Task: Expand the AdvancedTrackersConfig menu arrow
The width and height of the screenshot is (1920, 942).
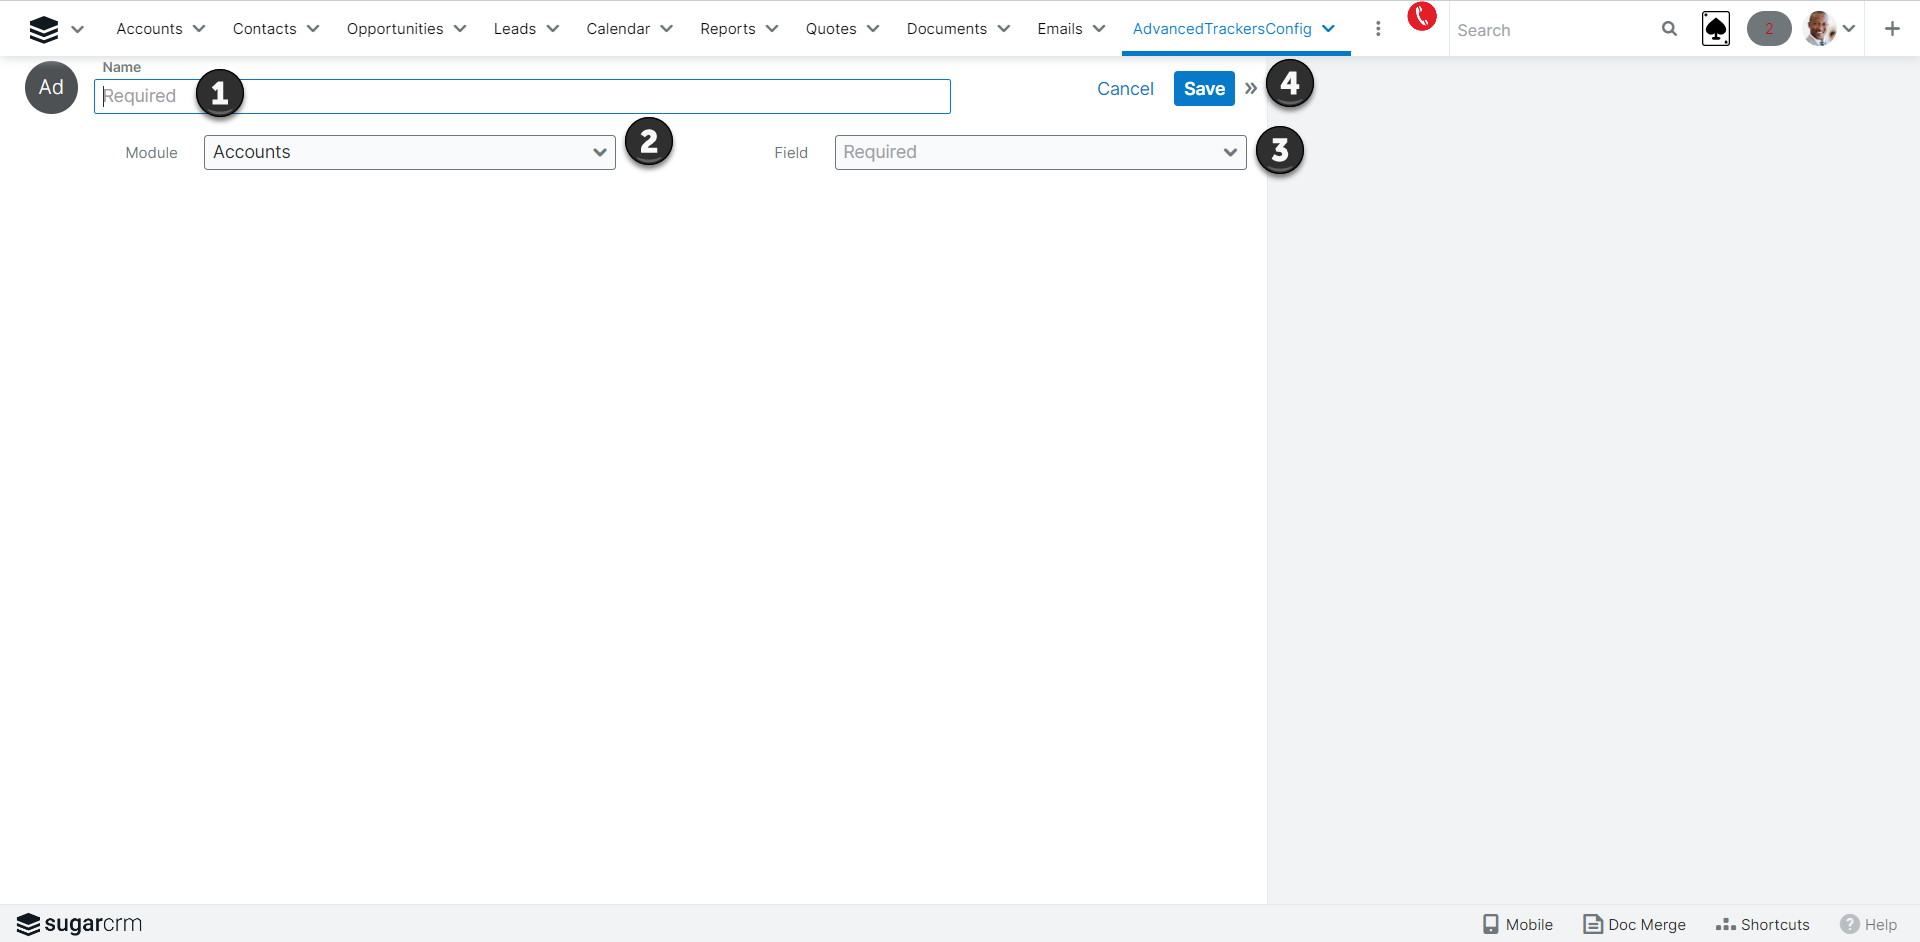Action: click(1329, 29)
